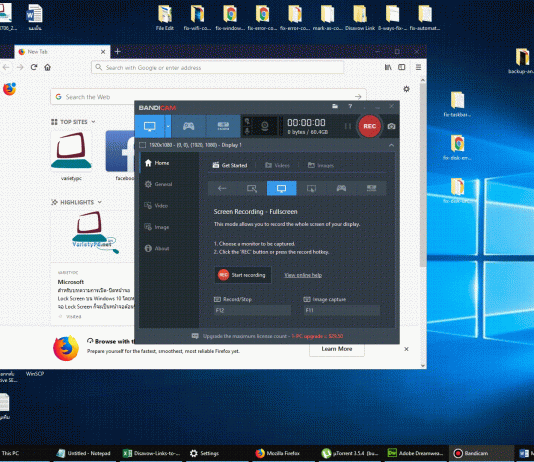Select fullscreen recording mode icon in Get Started
Viewport: 534px width, 462px height.
tap(282, 188)
